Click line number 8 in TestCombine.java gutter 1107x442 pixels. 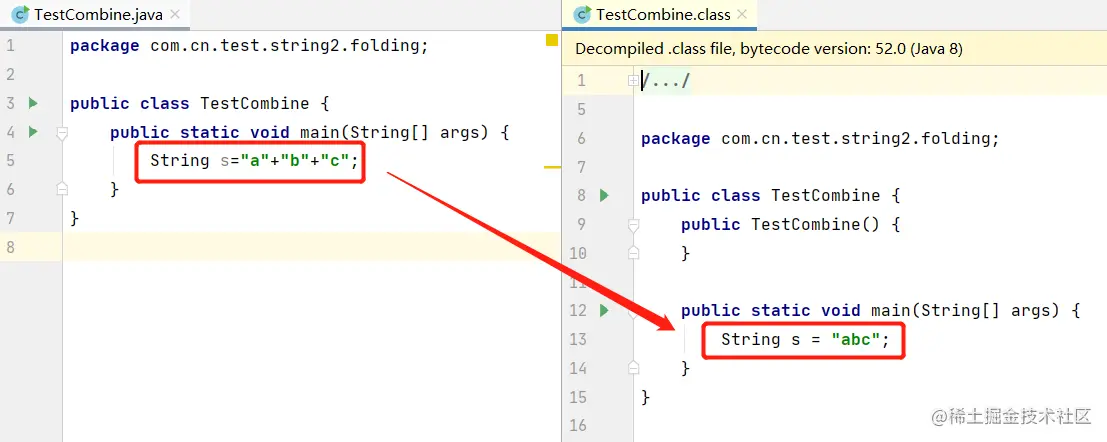tap(9, 246)
